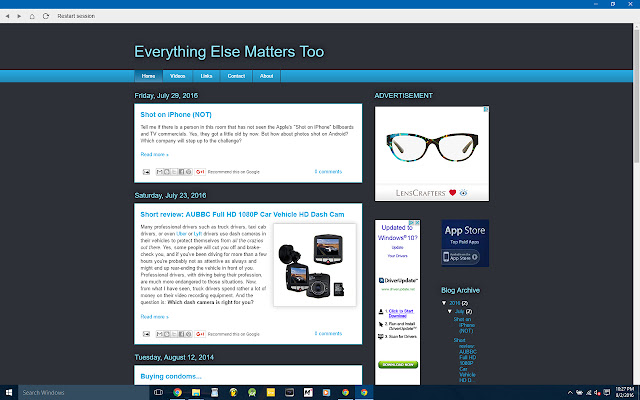Click Google +1 on dash cam review
The width and height of the screenshot is (640, 400).
point(200,334)
